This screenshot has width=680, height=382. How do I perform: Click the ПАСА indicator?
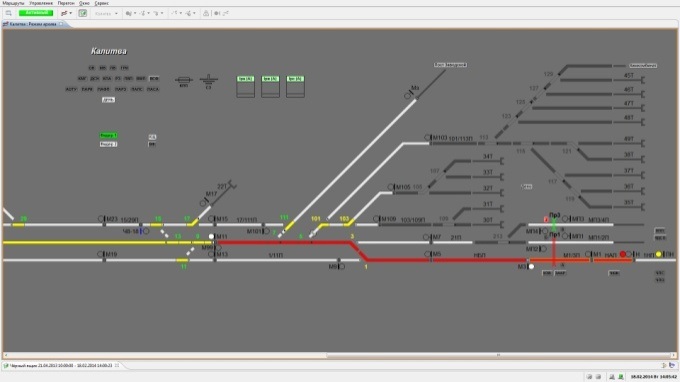tap(153, 89)
